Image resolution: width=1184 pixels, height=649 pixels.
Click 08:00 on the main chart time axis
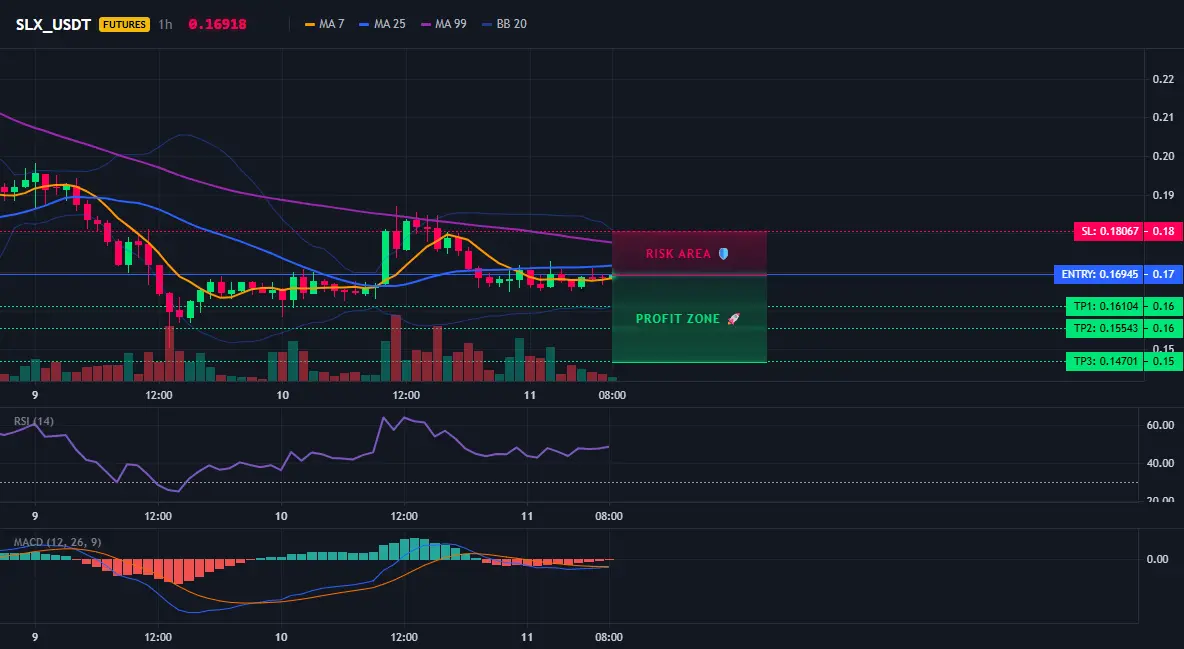tap(612, 395)
